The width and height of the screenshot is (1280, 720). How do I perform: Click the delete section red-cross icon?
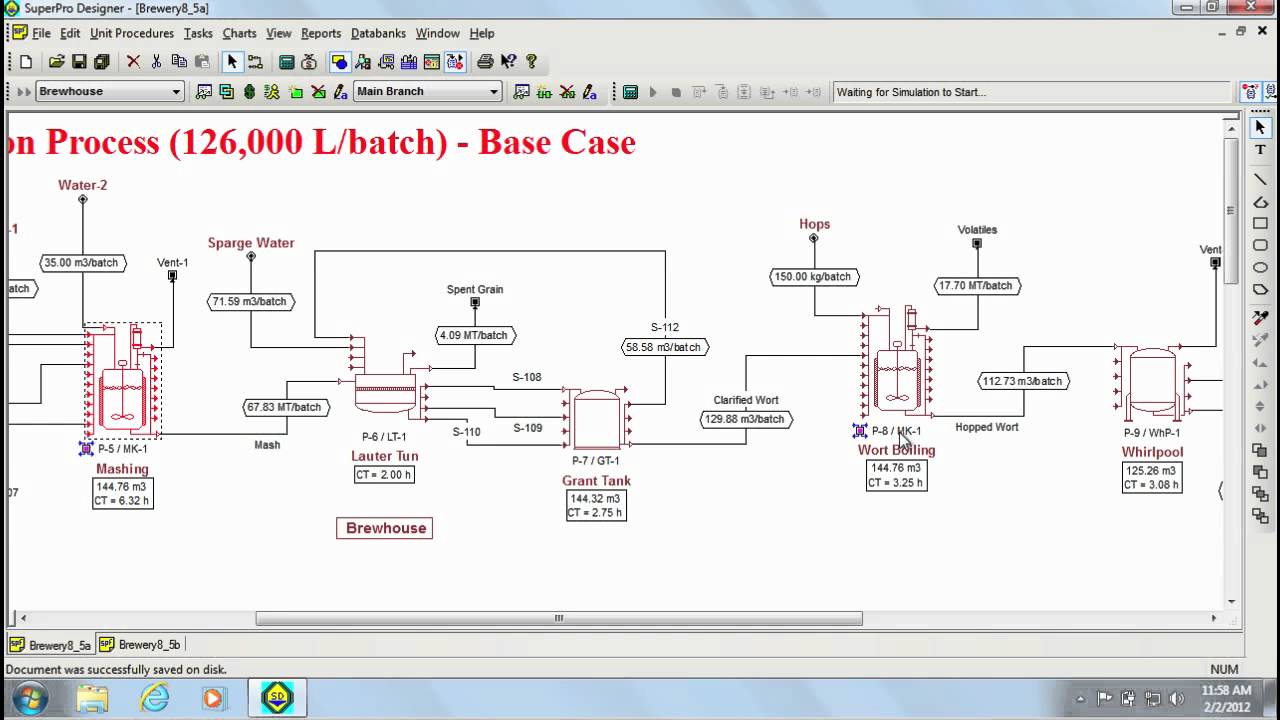pyautogui.click(x=318, y=92)
